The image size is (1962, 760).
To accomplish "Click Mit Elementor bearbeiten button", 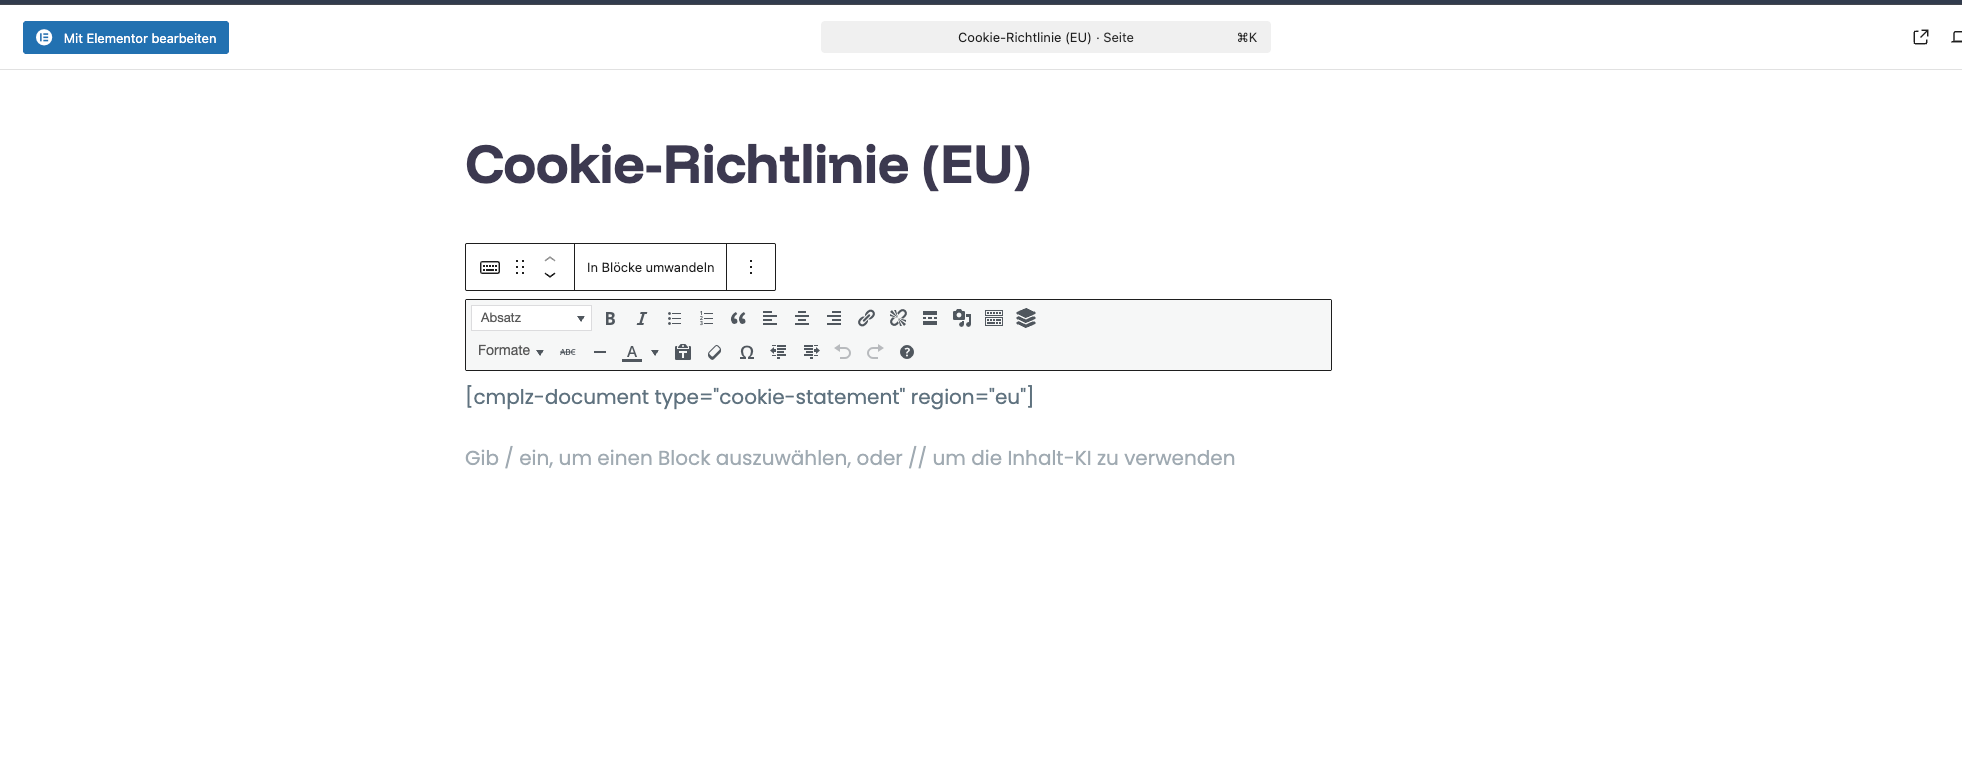I will (126, 38).
